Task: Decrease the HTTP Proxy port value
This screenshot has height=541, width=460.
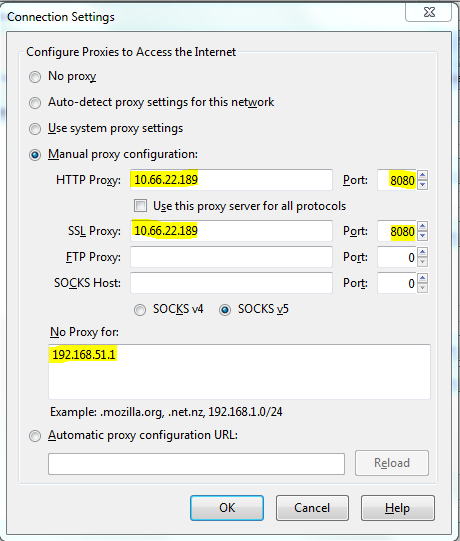Action: (x=423, y=185)
